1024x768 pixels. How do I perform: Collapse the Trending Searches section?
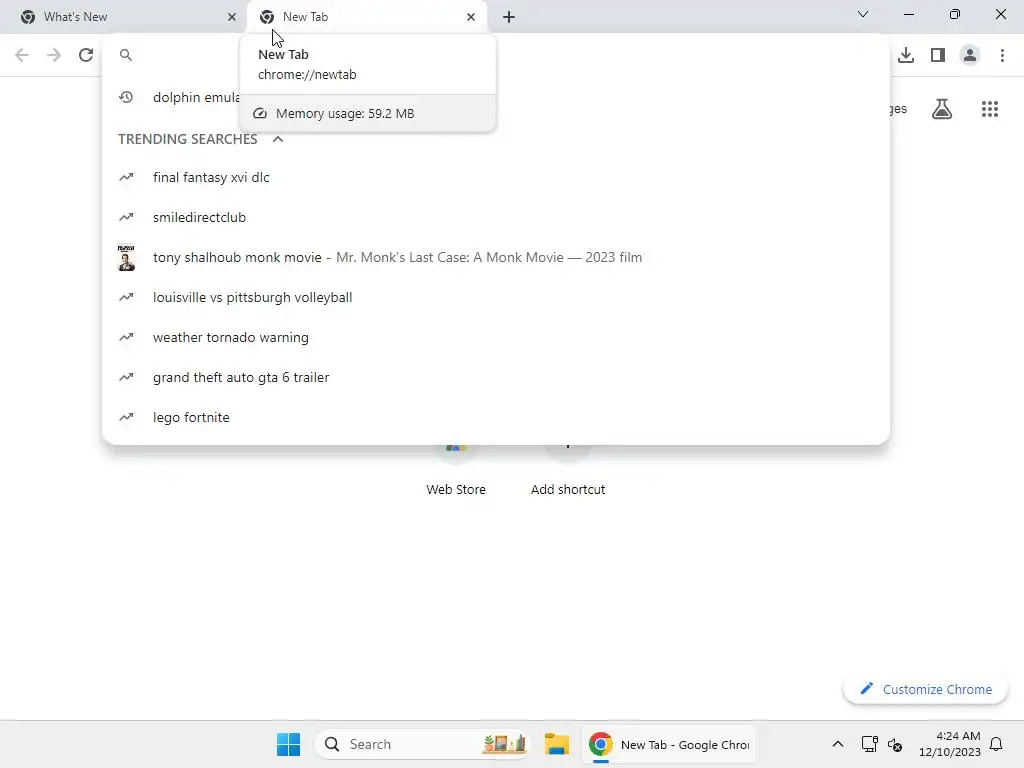pos(278,139)
